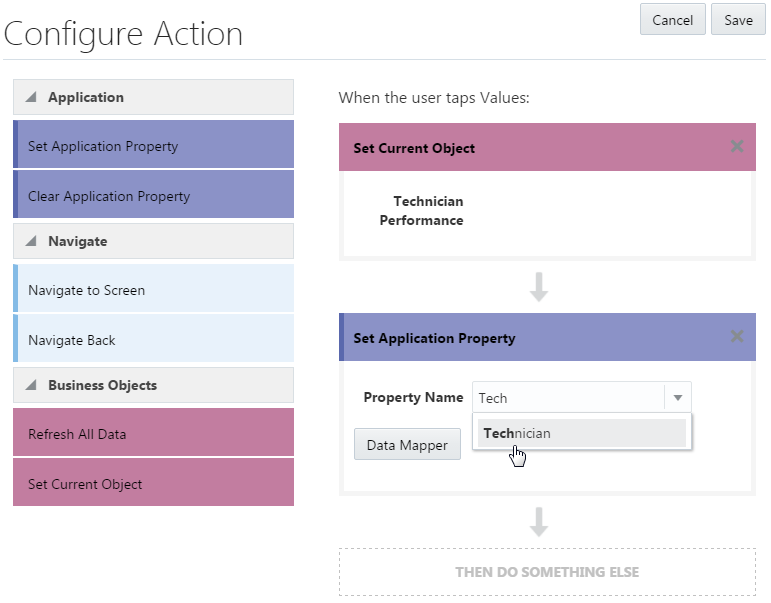Viewport: 771px width, 603px height.
Task: Click the Cancel button
Action: pyautogui.click(x=673, y=20)
